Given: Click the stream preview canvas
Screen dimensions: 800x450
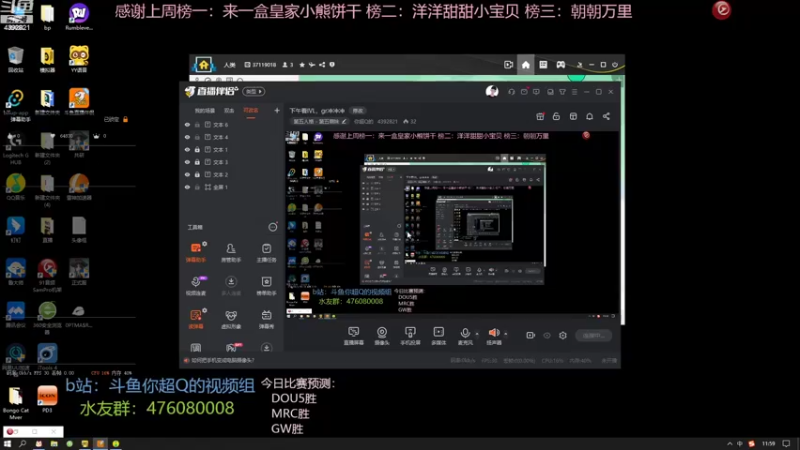Looking at the screenshot, I should point(452,225).
